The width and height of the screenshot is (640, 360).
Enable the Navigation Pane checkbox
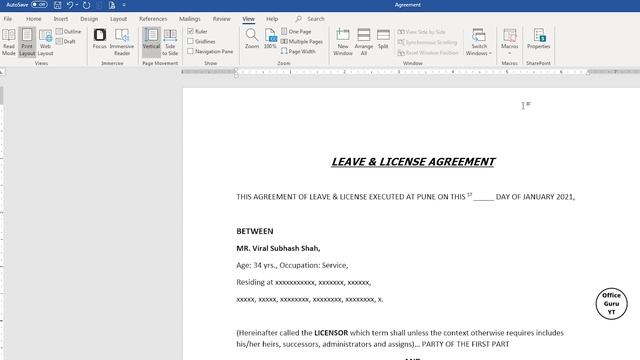[x=190, y=51]
